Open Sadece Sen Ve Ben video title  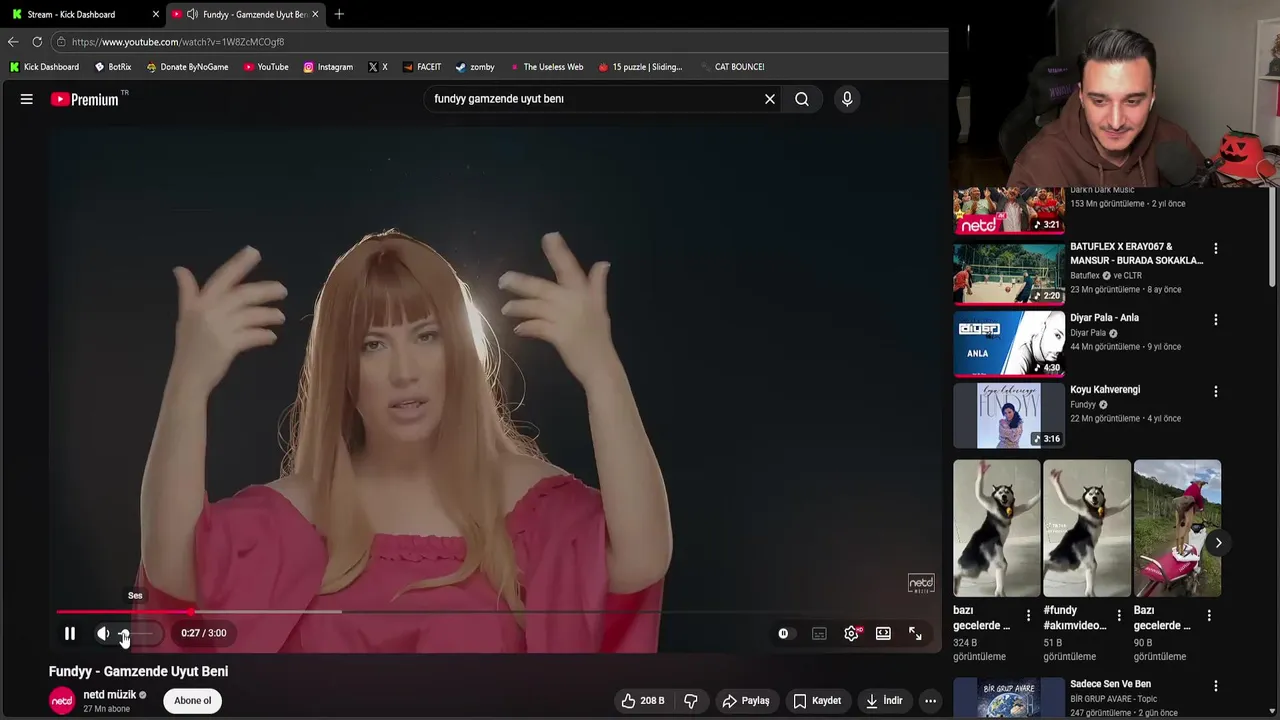click(x=1110, y=685)
